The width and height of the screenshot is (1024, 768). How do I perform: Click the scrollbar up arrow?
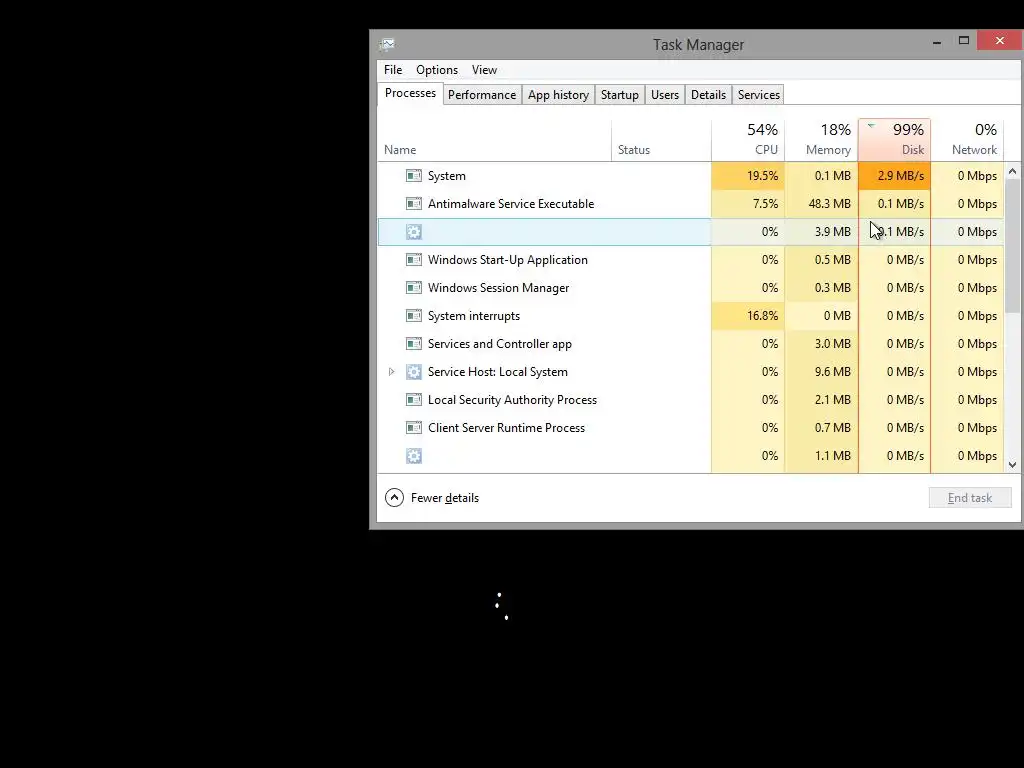pos(1012,172)
